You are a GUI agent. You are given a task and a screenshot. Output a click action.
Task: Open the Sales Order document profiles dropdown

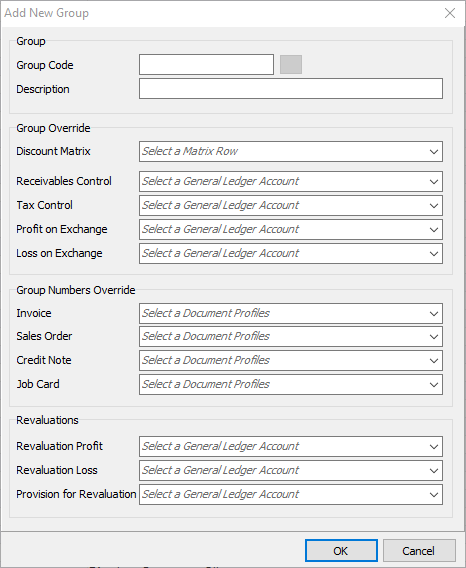click(291, 337)
